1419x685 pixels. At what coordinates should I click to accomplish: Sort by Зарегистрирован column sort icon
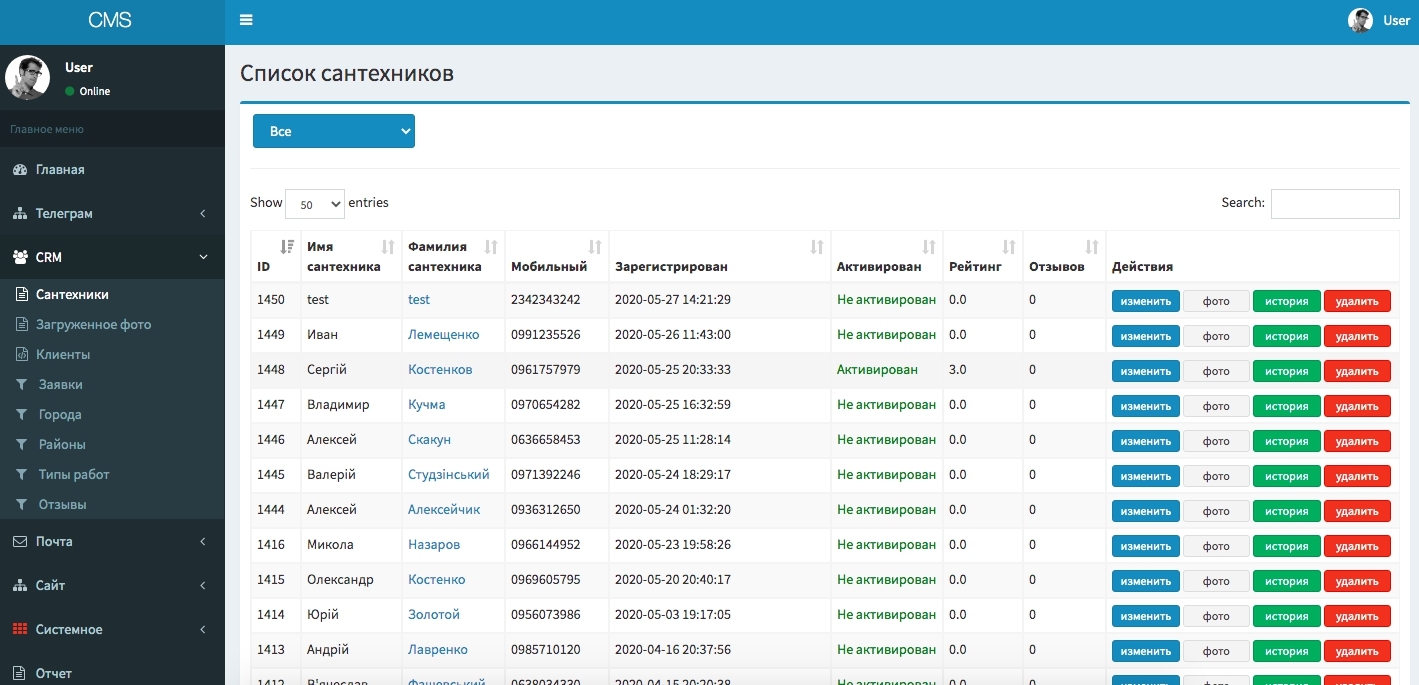817,247
